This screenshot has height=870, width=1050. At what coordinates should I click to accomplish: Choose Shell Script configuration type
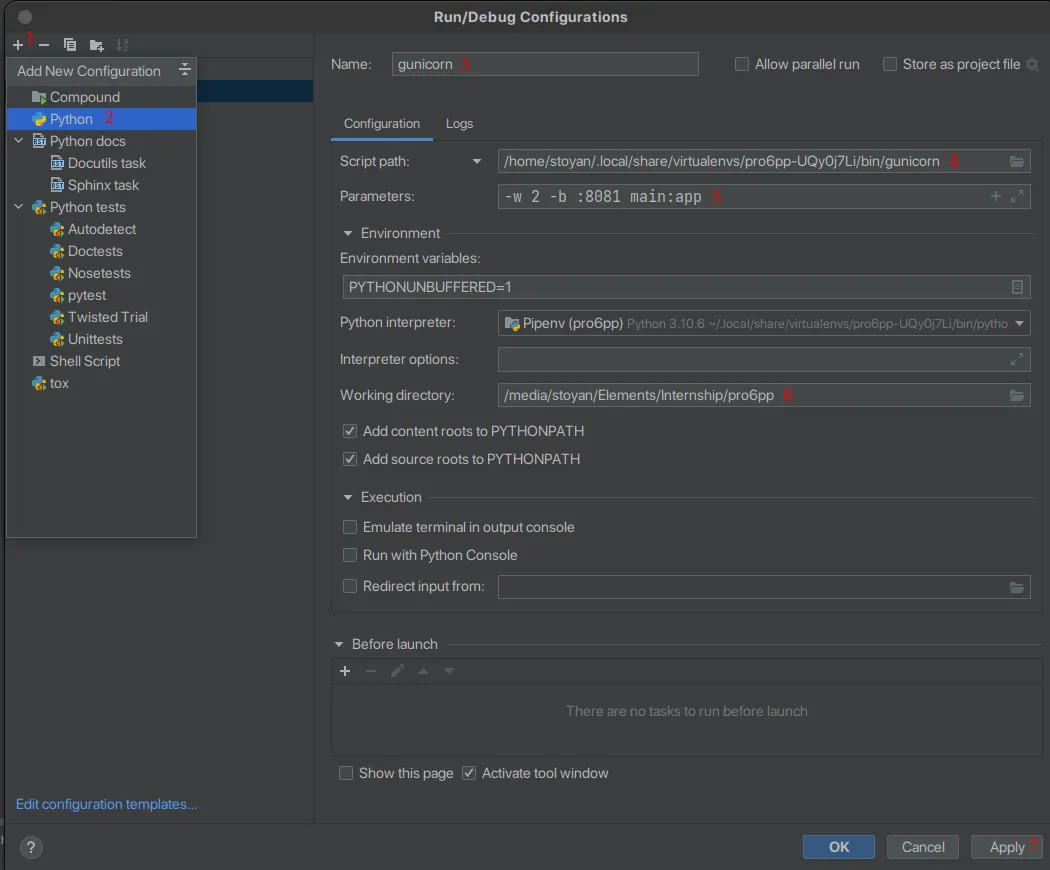click(84, 361)
